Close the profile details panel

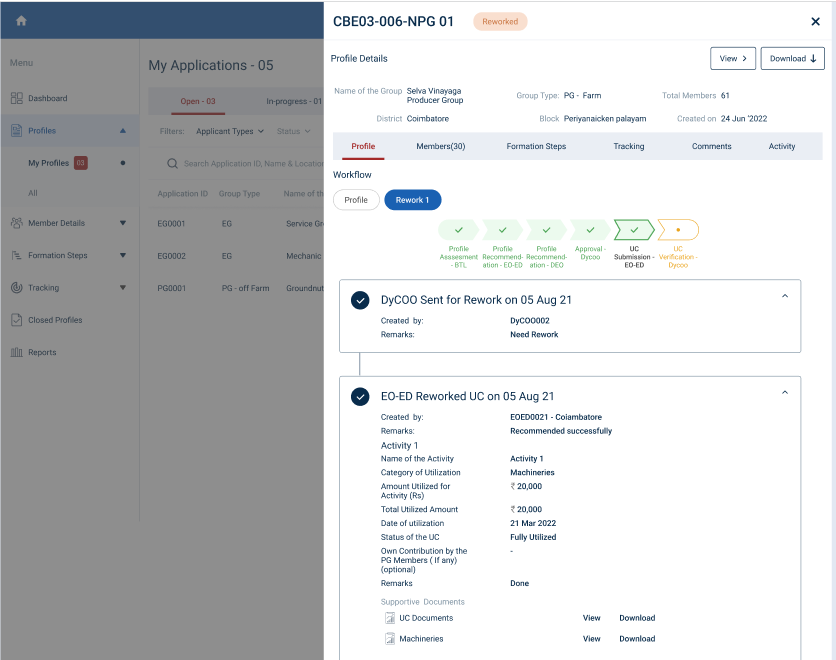[x=815, y=21]
